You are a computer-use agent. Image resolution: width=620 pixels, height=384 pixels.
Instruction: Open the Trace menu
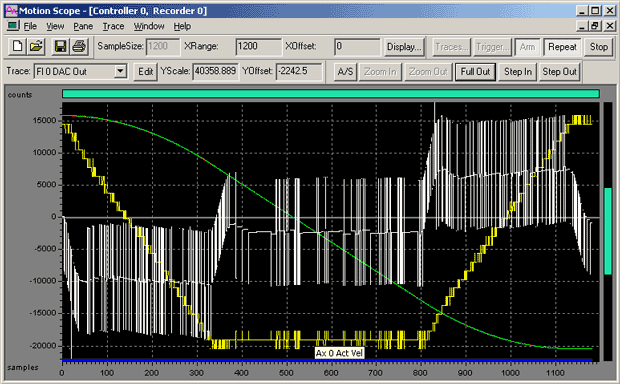pyautogui.click(x=113, y=26)
